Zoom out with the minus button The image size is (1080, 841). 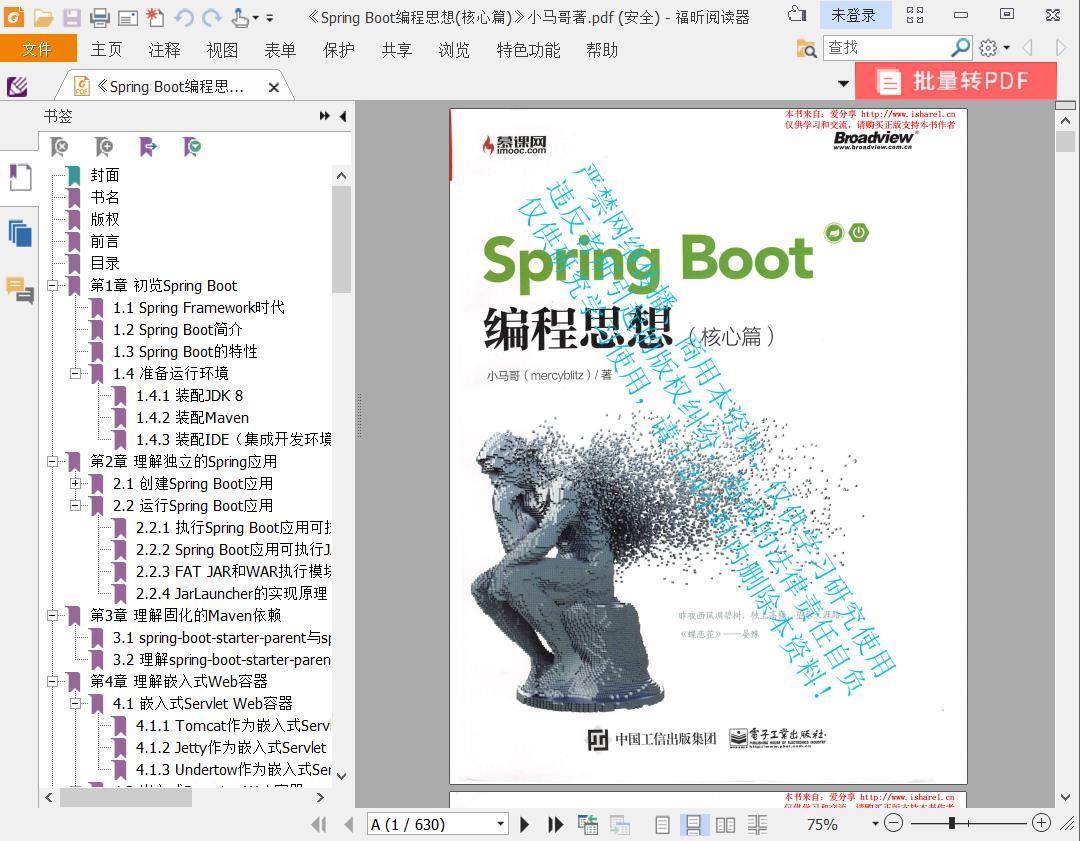click(x=893, y=823)
